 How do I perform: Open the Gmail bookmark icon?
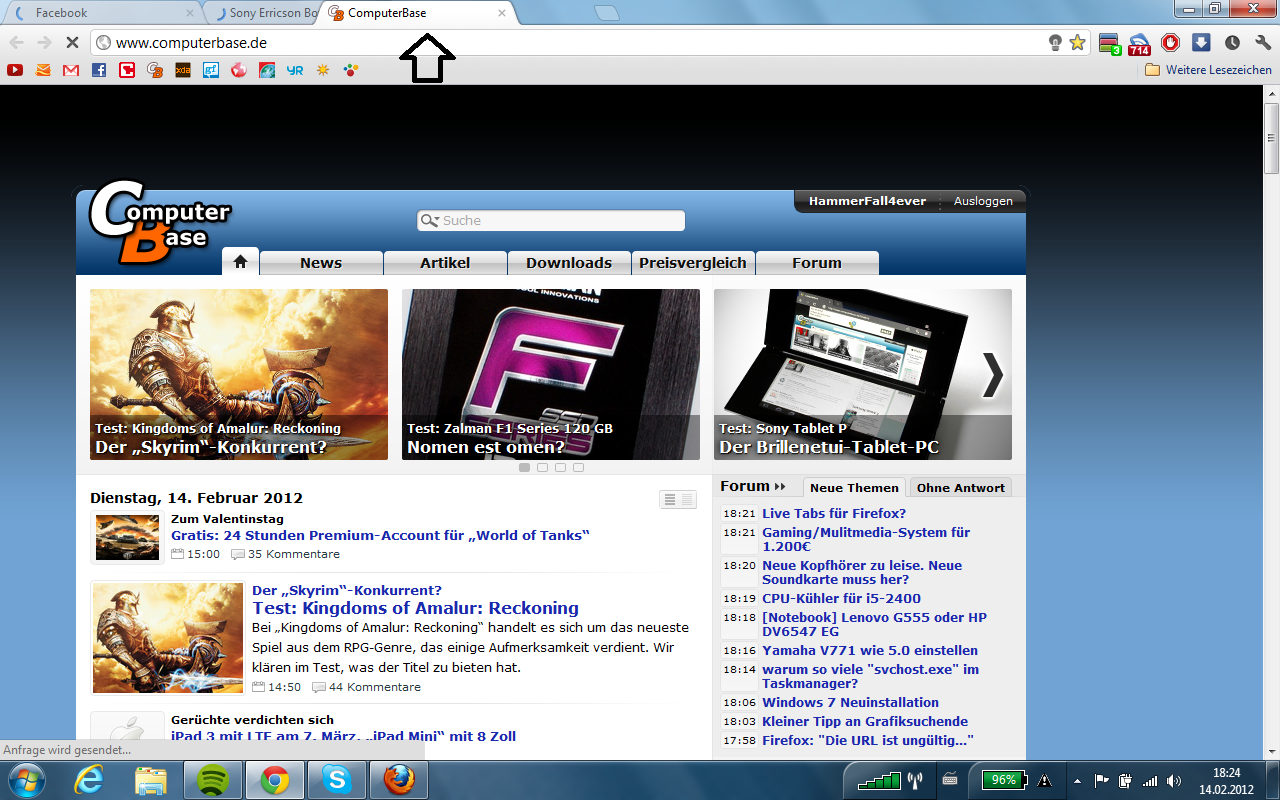coord(71,70)
